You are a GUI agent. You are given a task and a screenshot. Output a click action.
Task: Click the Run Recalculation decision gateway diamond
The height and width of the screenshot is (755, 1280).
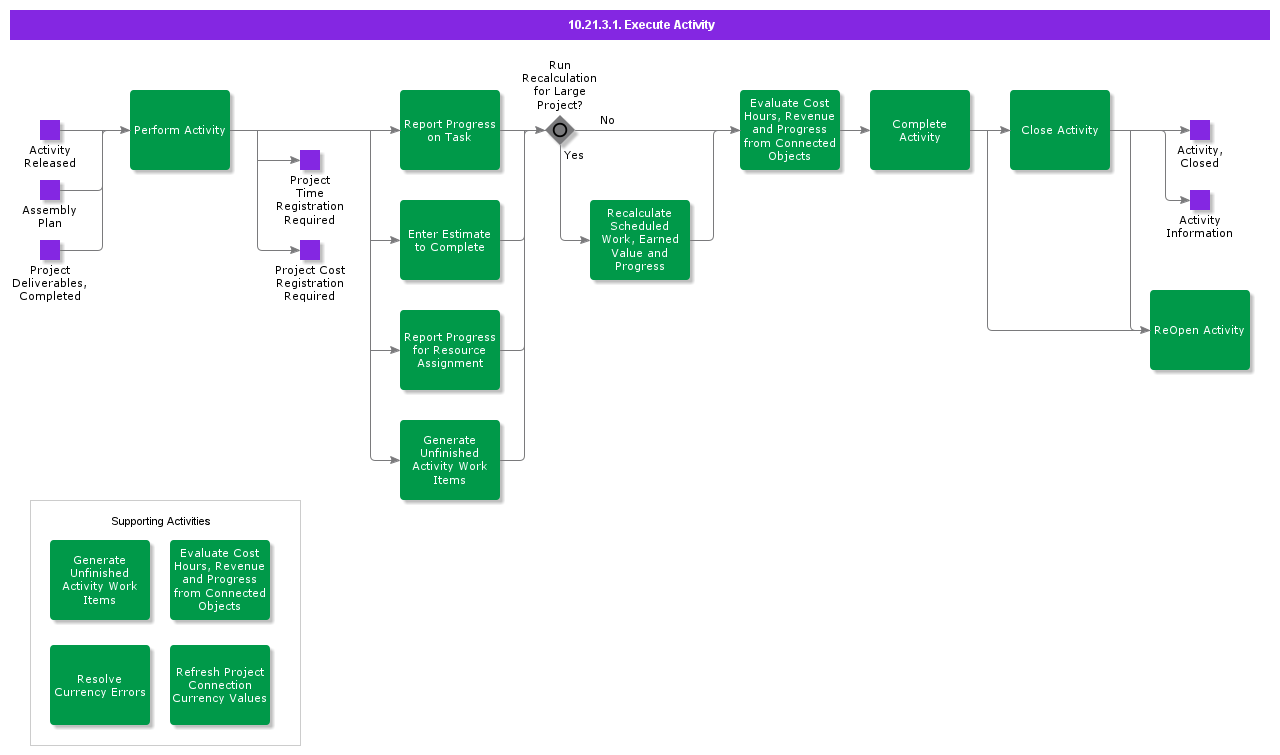click(x=560, y=130)
